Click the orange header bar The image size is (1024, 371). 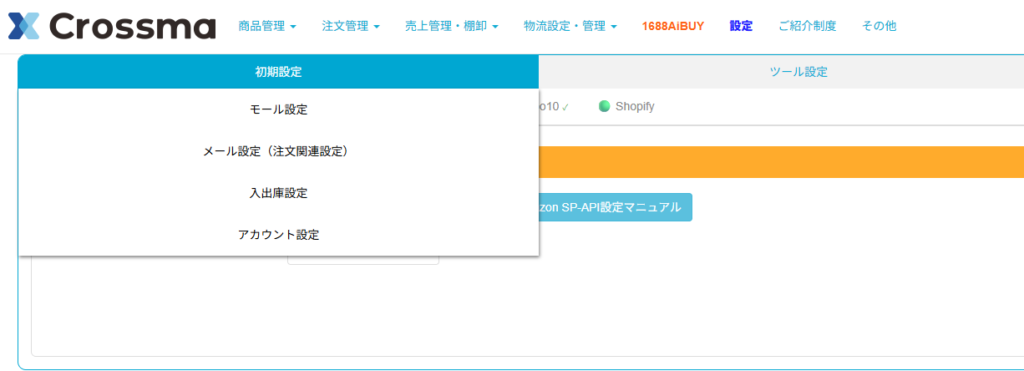pyautogui.click(x=781, y=162)
